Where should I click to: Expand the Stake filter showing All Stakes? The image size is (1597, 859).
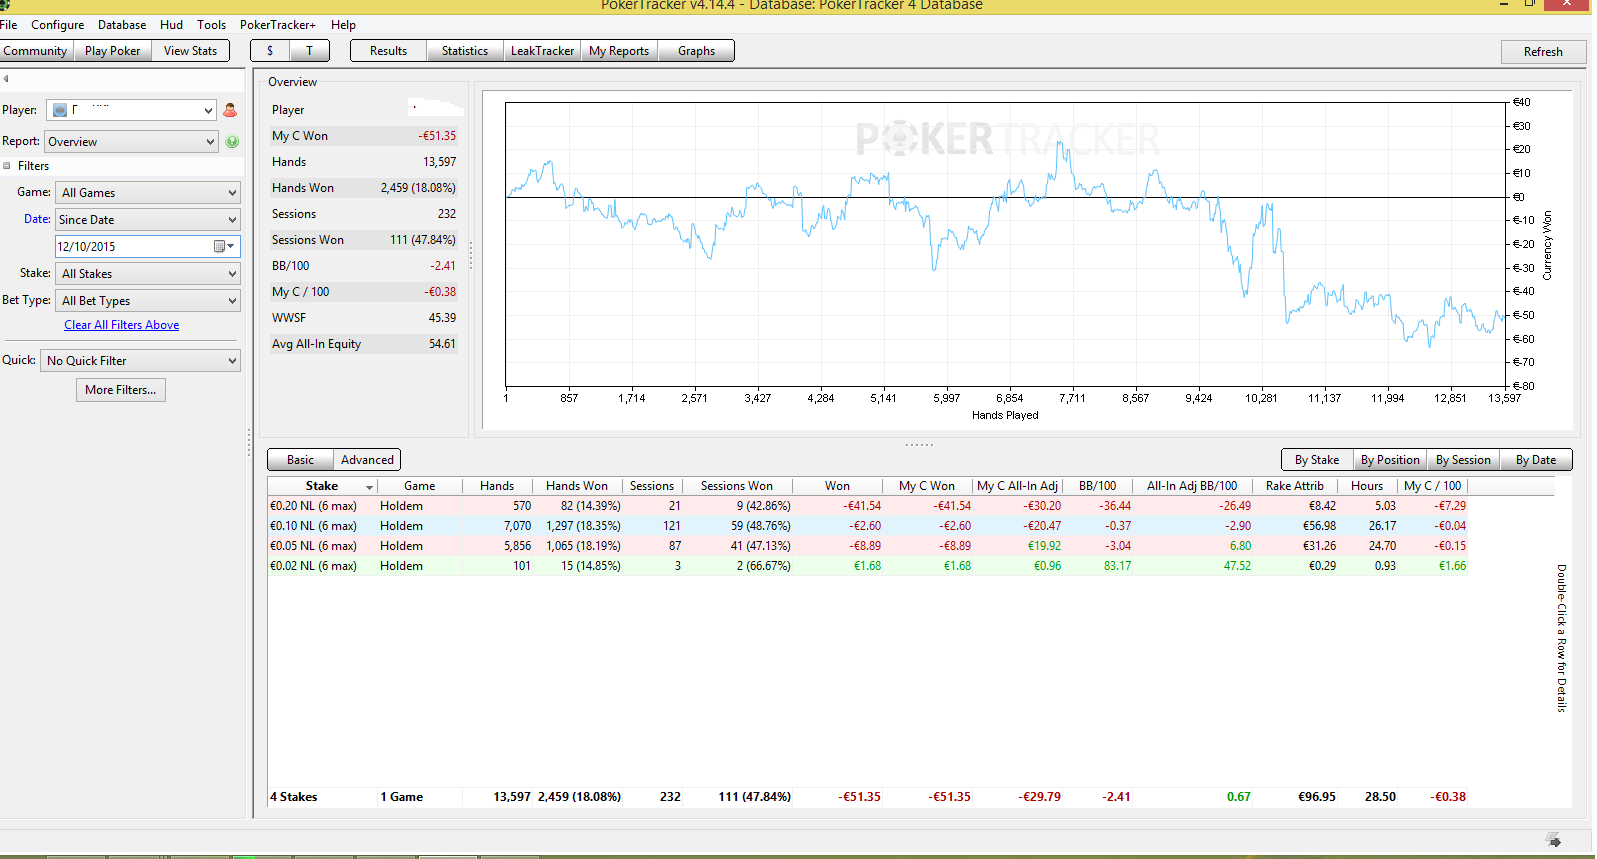tap(148, 274)
